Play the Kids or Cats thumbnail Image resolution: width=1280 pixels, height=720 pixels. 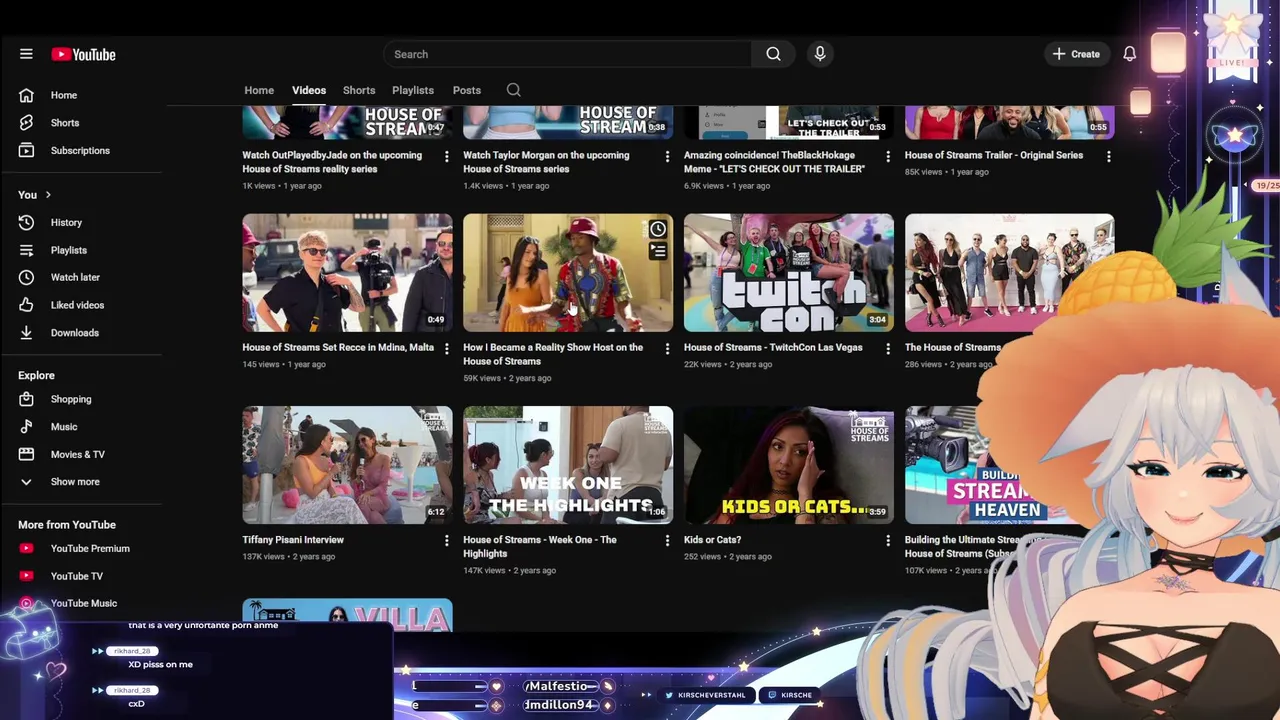789,464
